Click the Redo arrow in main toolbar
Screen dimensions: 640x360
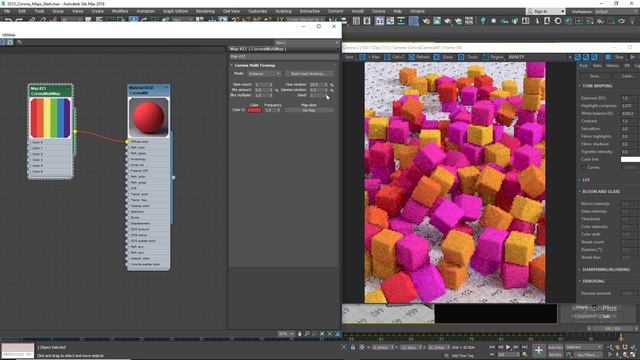click(x=19, y=20)
